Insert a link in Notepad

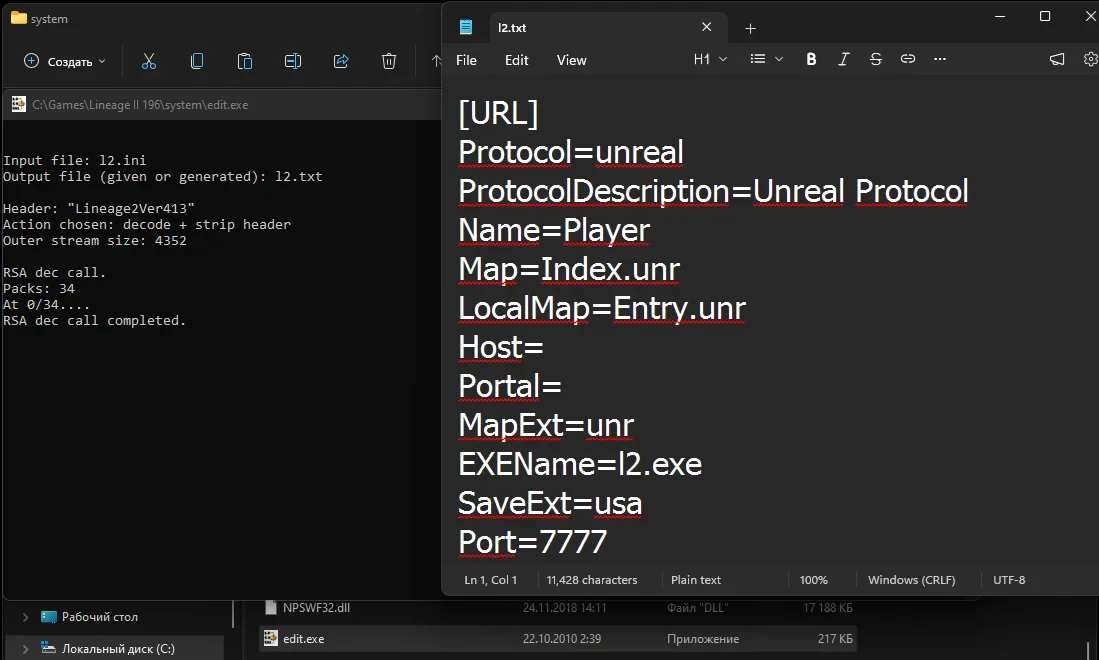[908, 60]
